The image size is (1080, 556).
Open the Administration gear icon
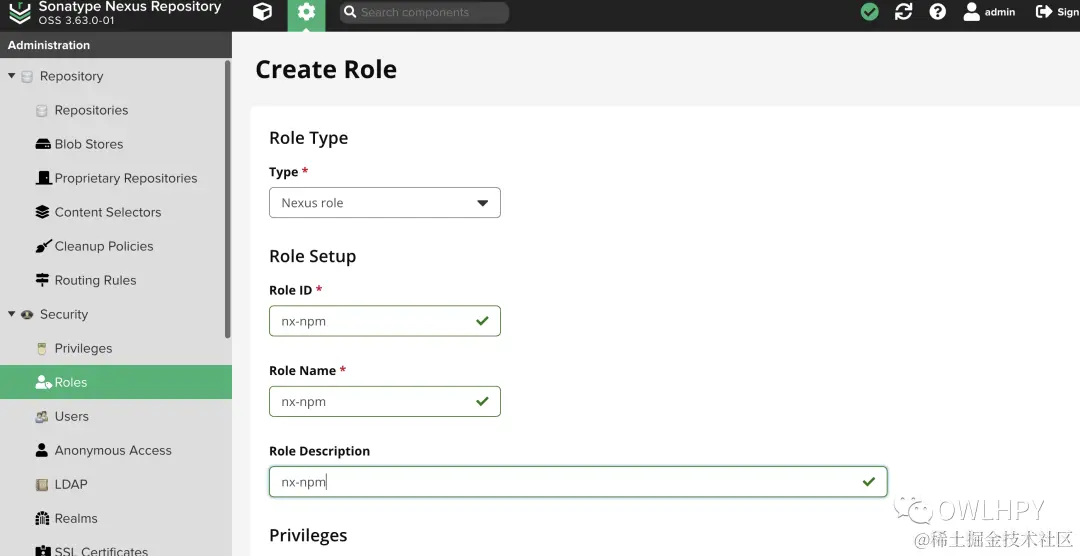pyautogui.click(x=306, y=12)
